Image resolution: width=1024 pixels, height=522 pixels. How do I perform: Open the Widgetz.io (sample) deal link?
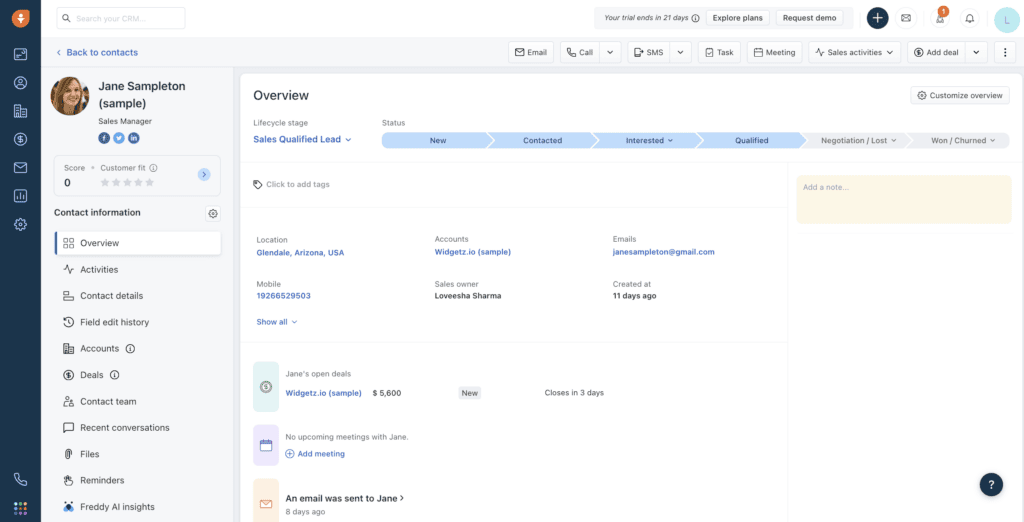pyautogui.click(x=323, y=393)
